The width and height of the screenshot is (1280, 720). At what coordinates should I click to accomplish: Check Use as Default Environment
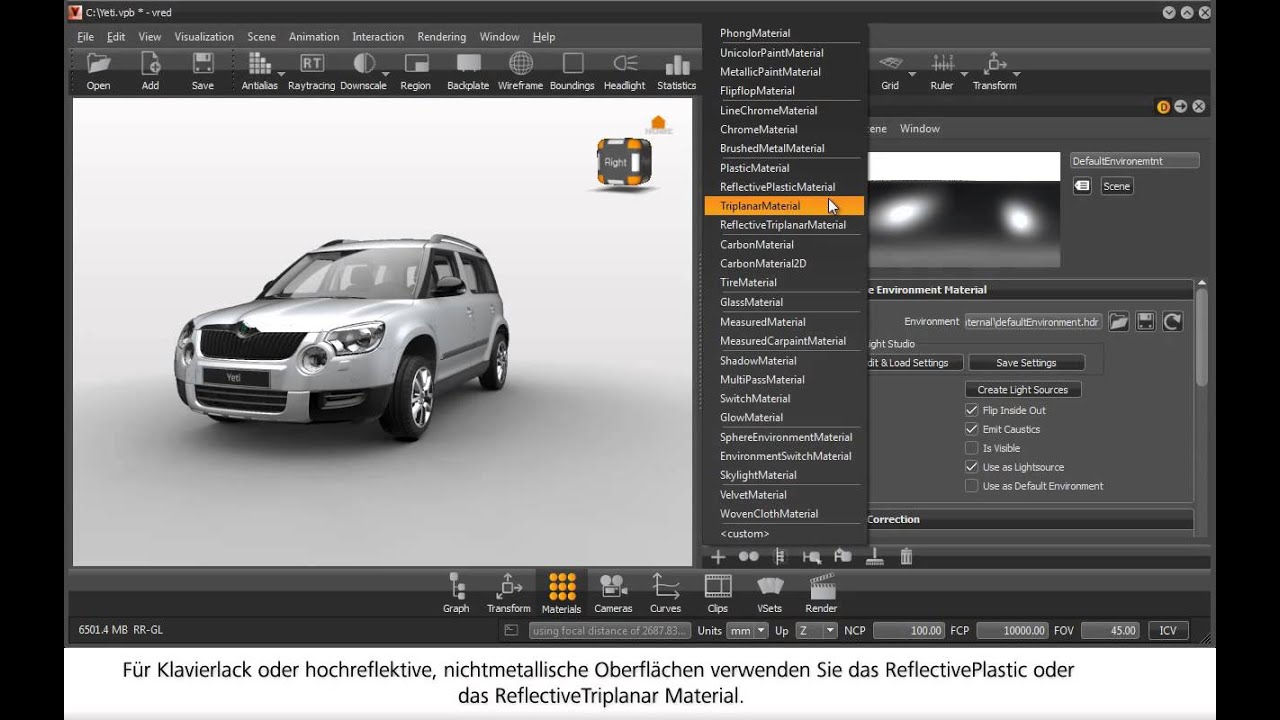(x=971, y=486)
